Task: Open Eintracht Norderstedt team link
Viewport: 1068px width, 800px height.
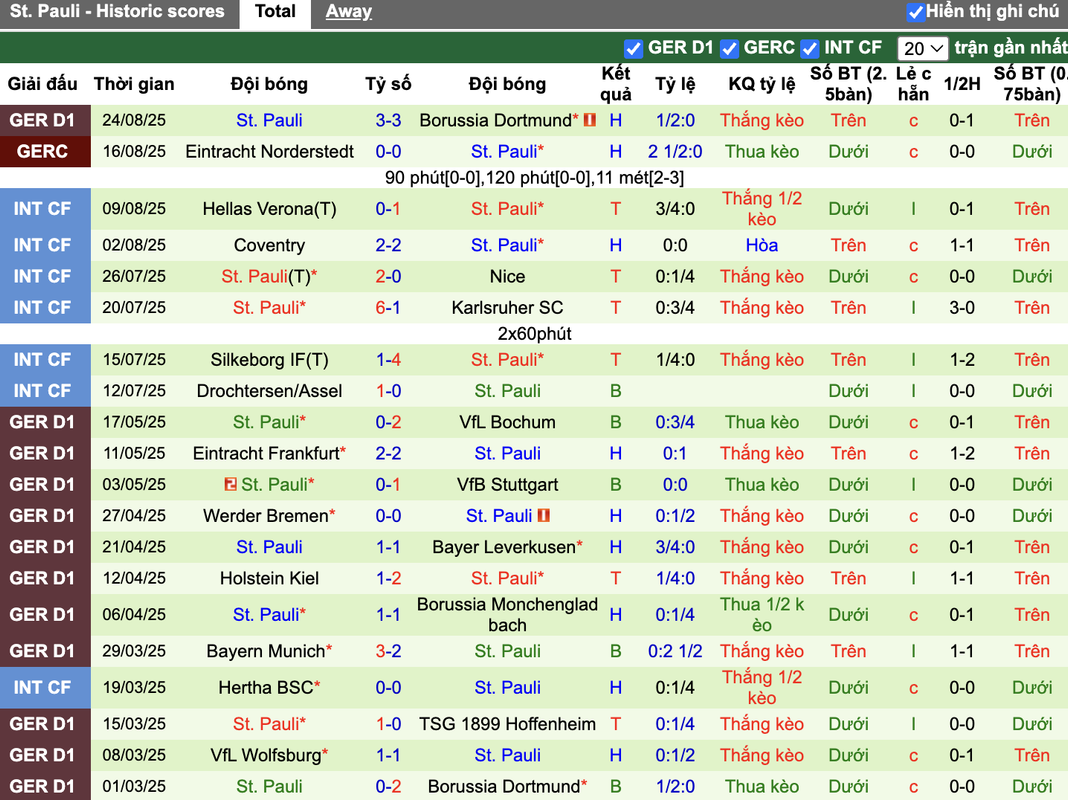Action: click(269, 151)
